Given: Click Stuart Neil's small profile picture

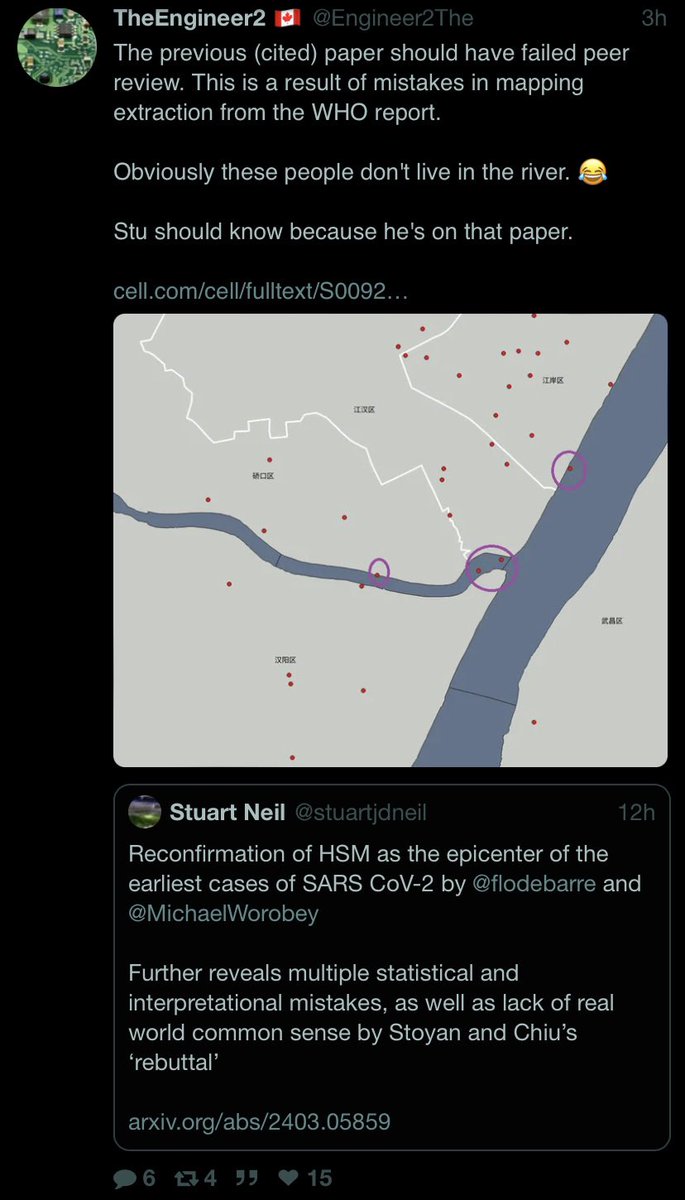Looking at the screenshot, I should pos(145,812).
